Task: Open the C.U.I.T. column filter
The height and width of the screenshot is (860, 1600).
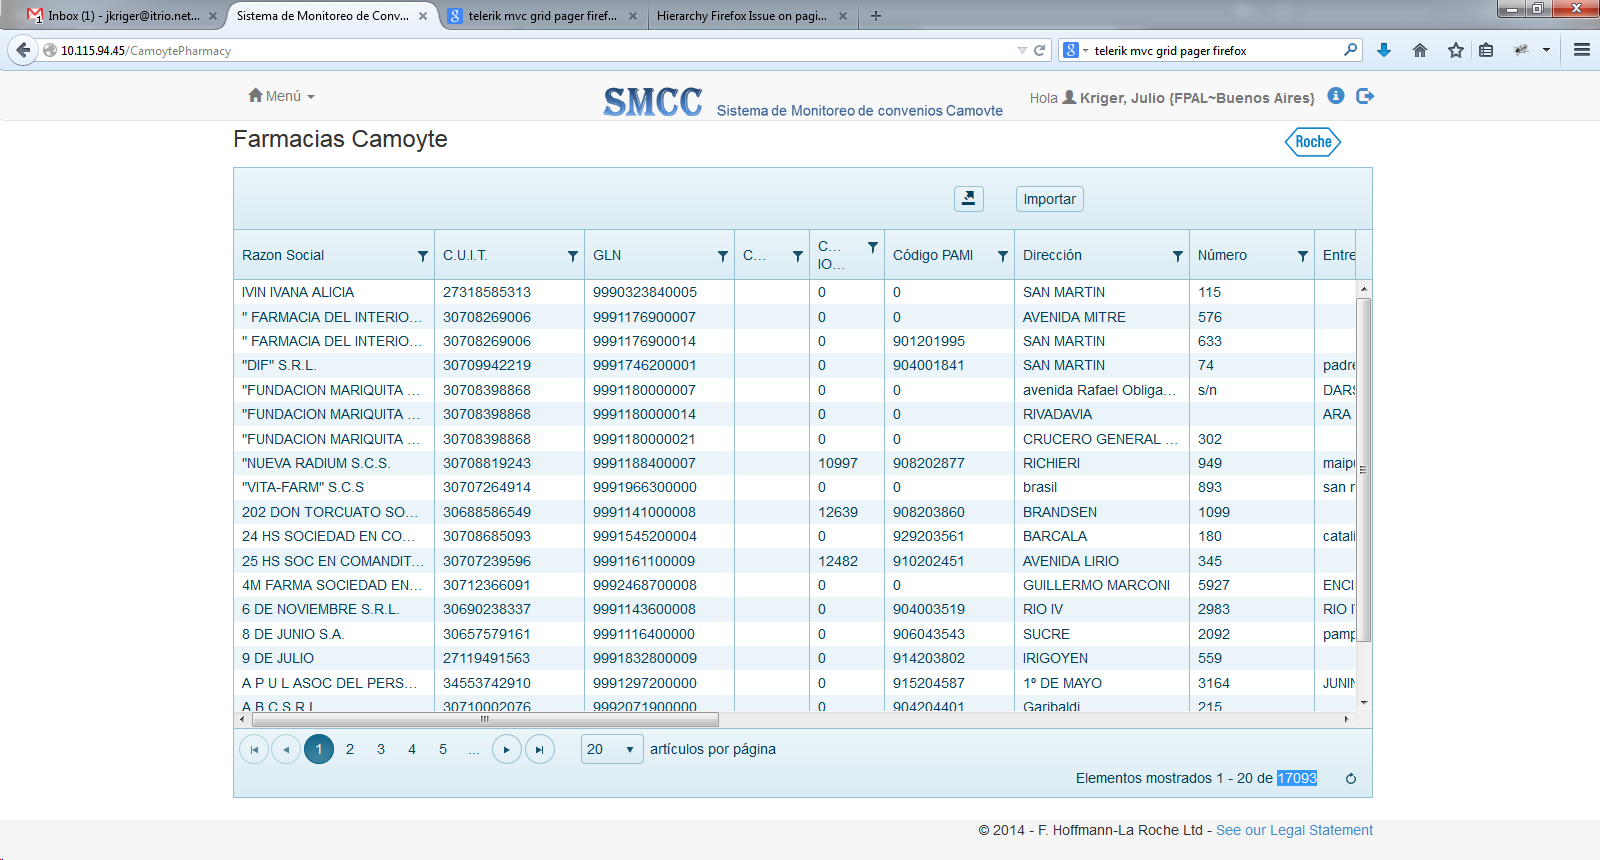Action: [572, 256]
